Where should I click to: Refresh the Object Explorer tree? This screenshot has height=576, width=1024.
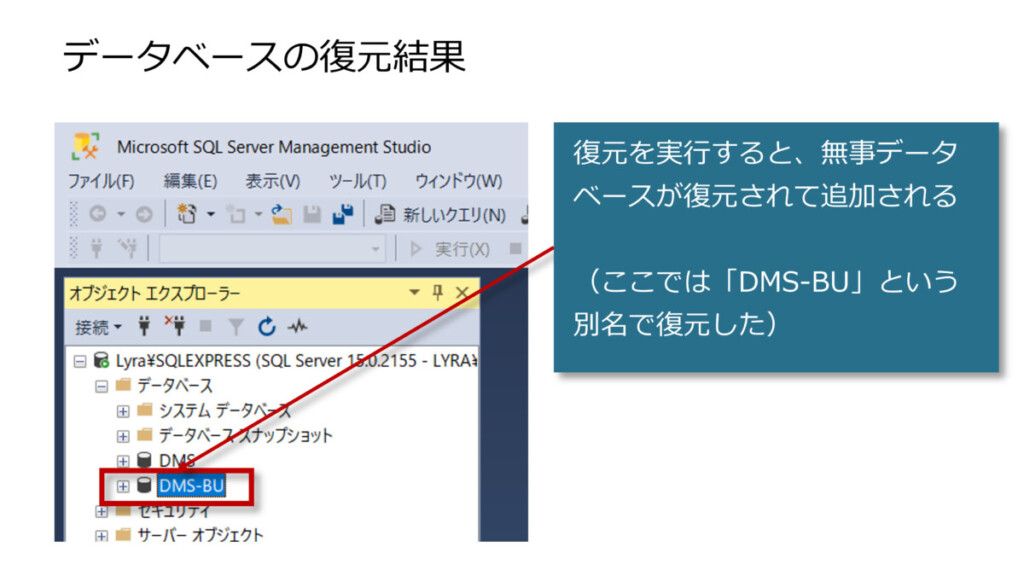266,327
